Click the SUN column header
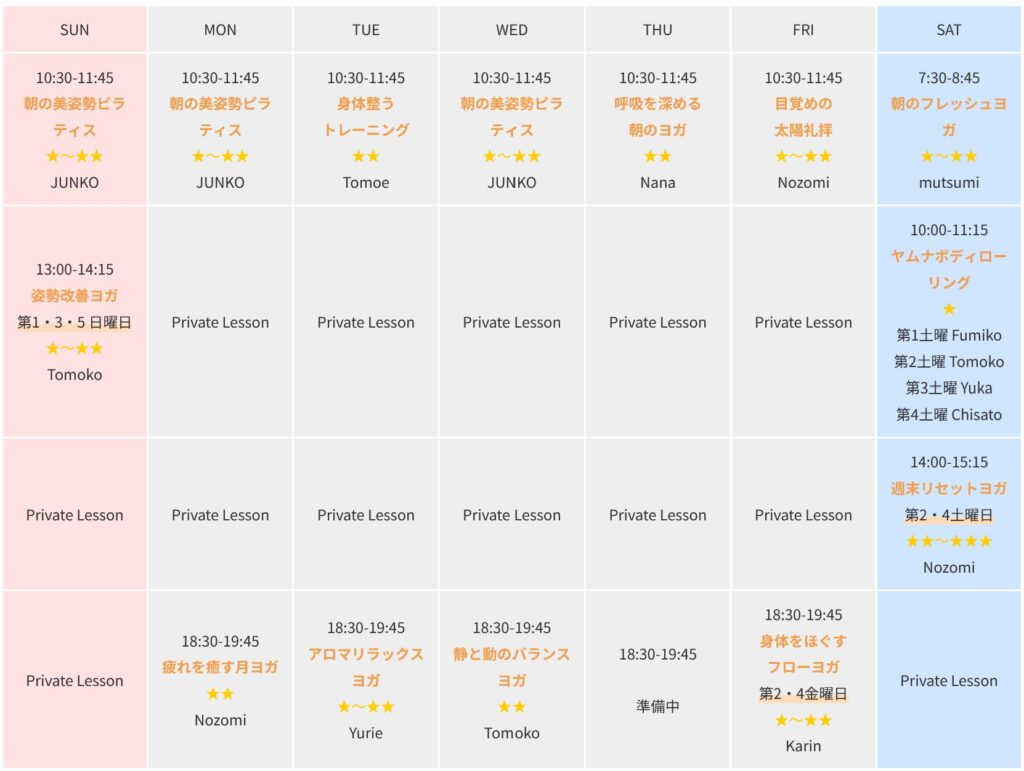 [74, 30]
